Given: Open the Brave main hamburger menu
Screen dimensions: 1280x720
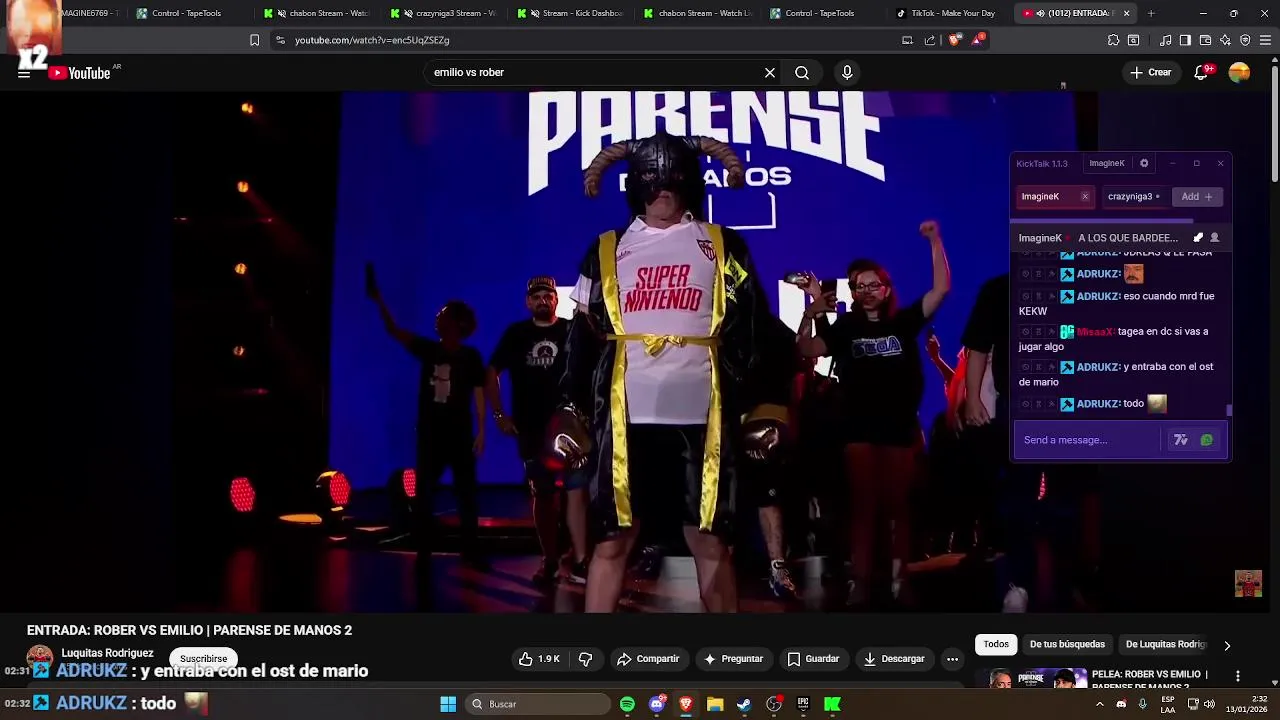Looking at the screenshot, I should click(x=1265, y=40).
